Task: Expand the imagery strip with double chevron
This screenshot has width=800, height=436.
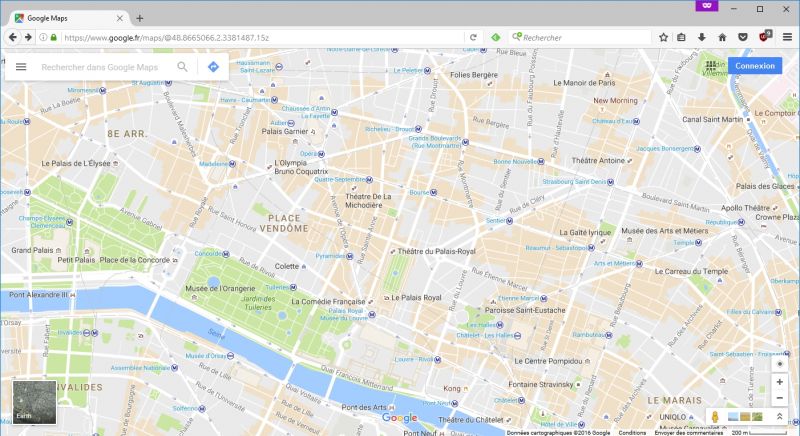Action: pos(780,417)
